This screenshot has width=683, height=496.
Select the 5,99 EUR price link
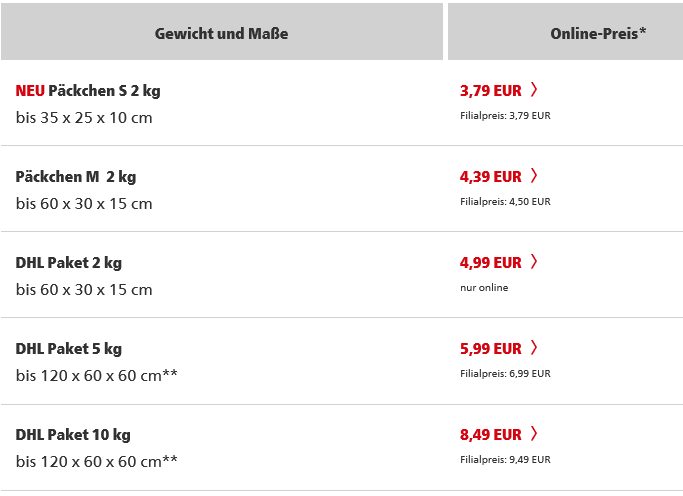[x=490, y=349]
